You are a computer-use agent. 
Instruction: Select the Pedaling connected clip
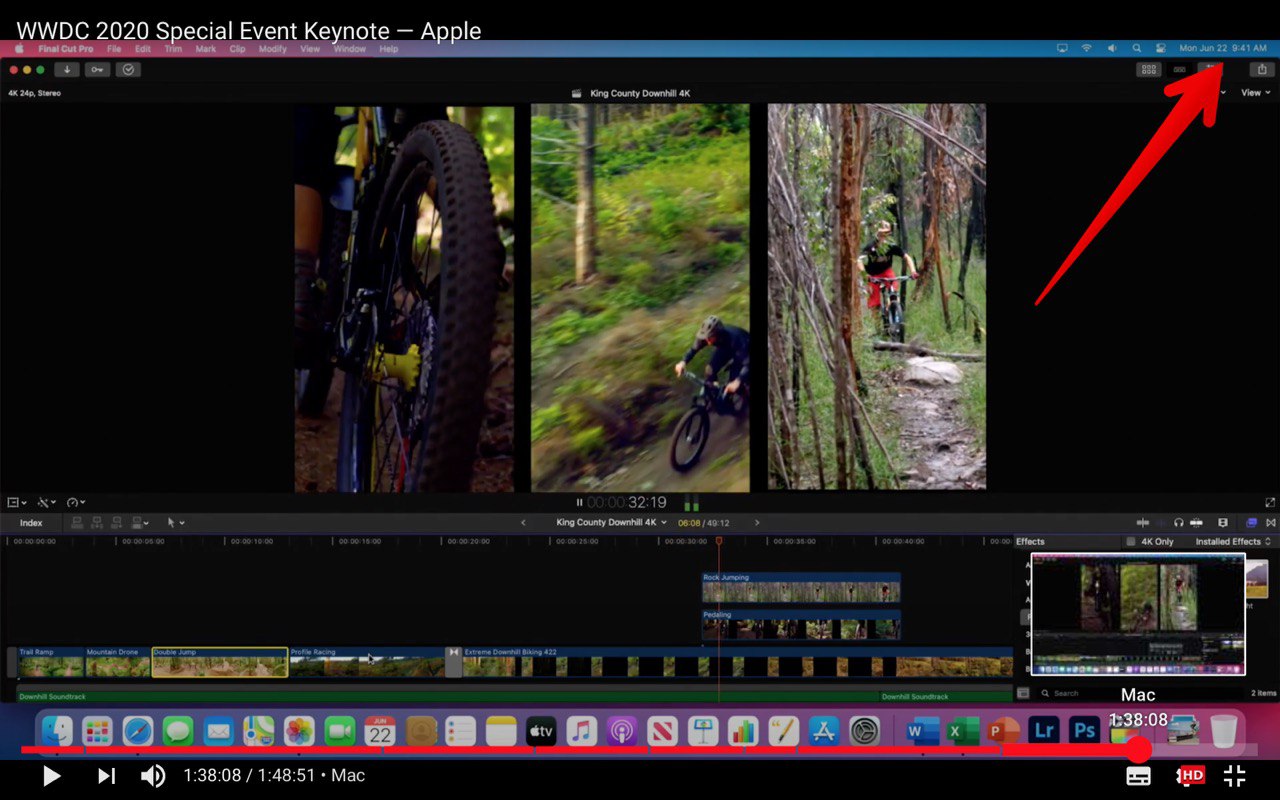801,625
